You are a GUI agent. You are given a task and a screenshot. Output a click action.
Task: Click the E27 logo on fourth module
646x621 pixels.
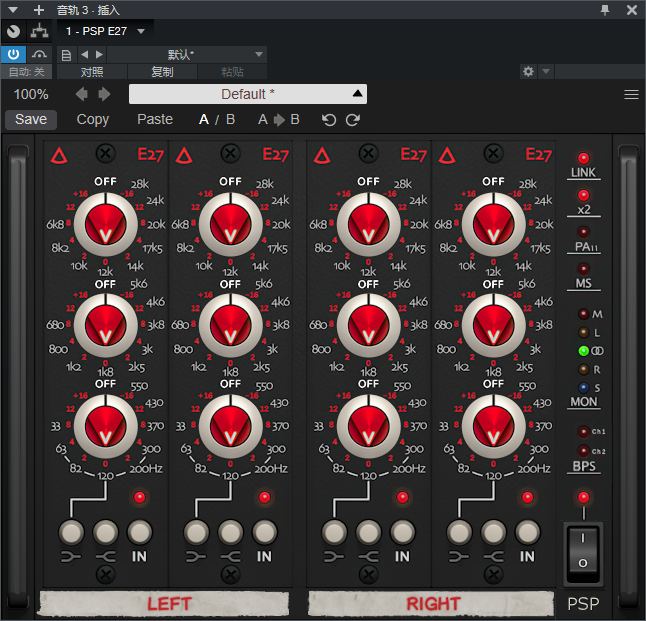point(538,155)
